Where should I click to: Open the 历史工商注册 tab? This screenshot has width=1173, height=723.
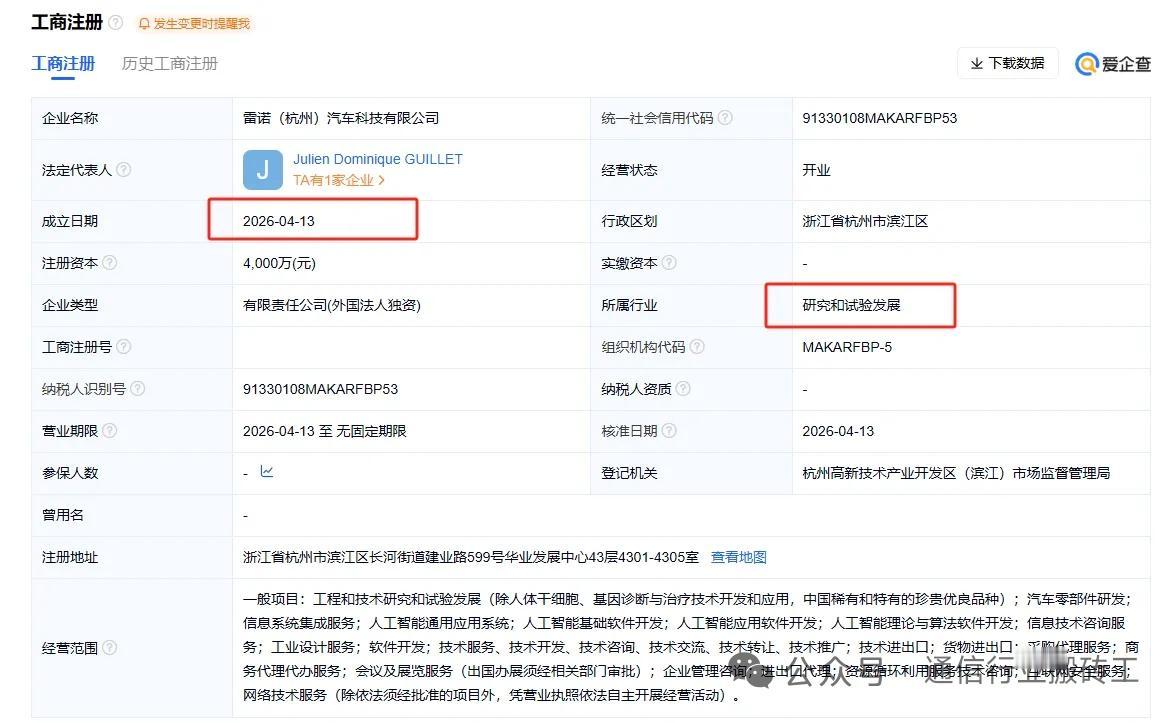(169, 64)
